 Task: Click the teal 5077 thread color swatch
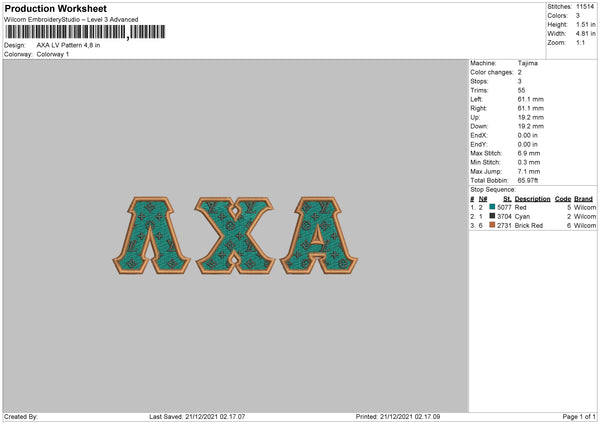tap(492, 207)
